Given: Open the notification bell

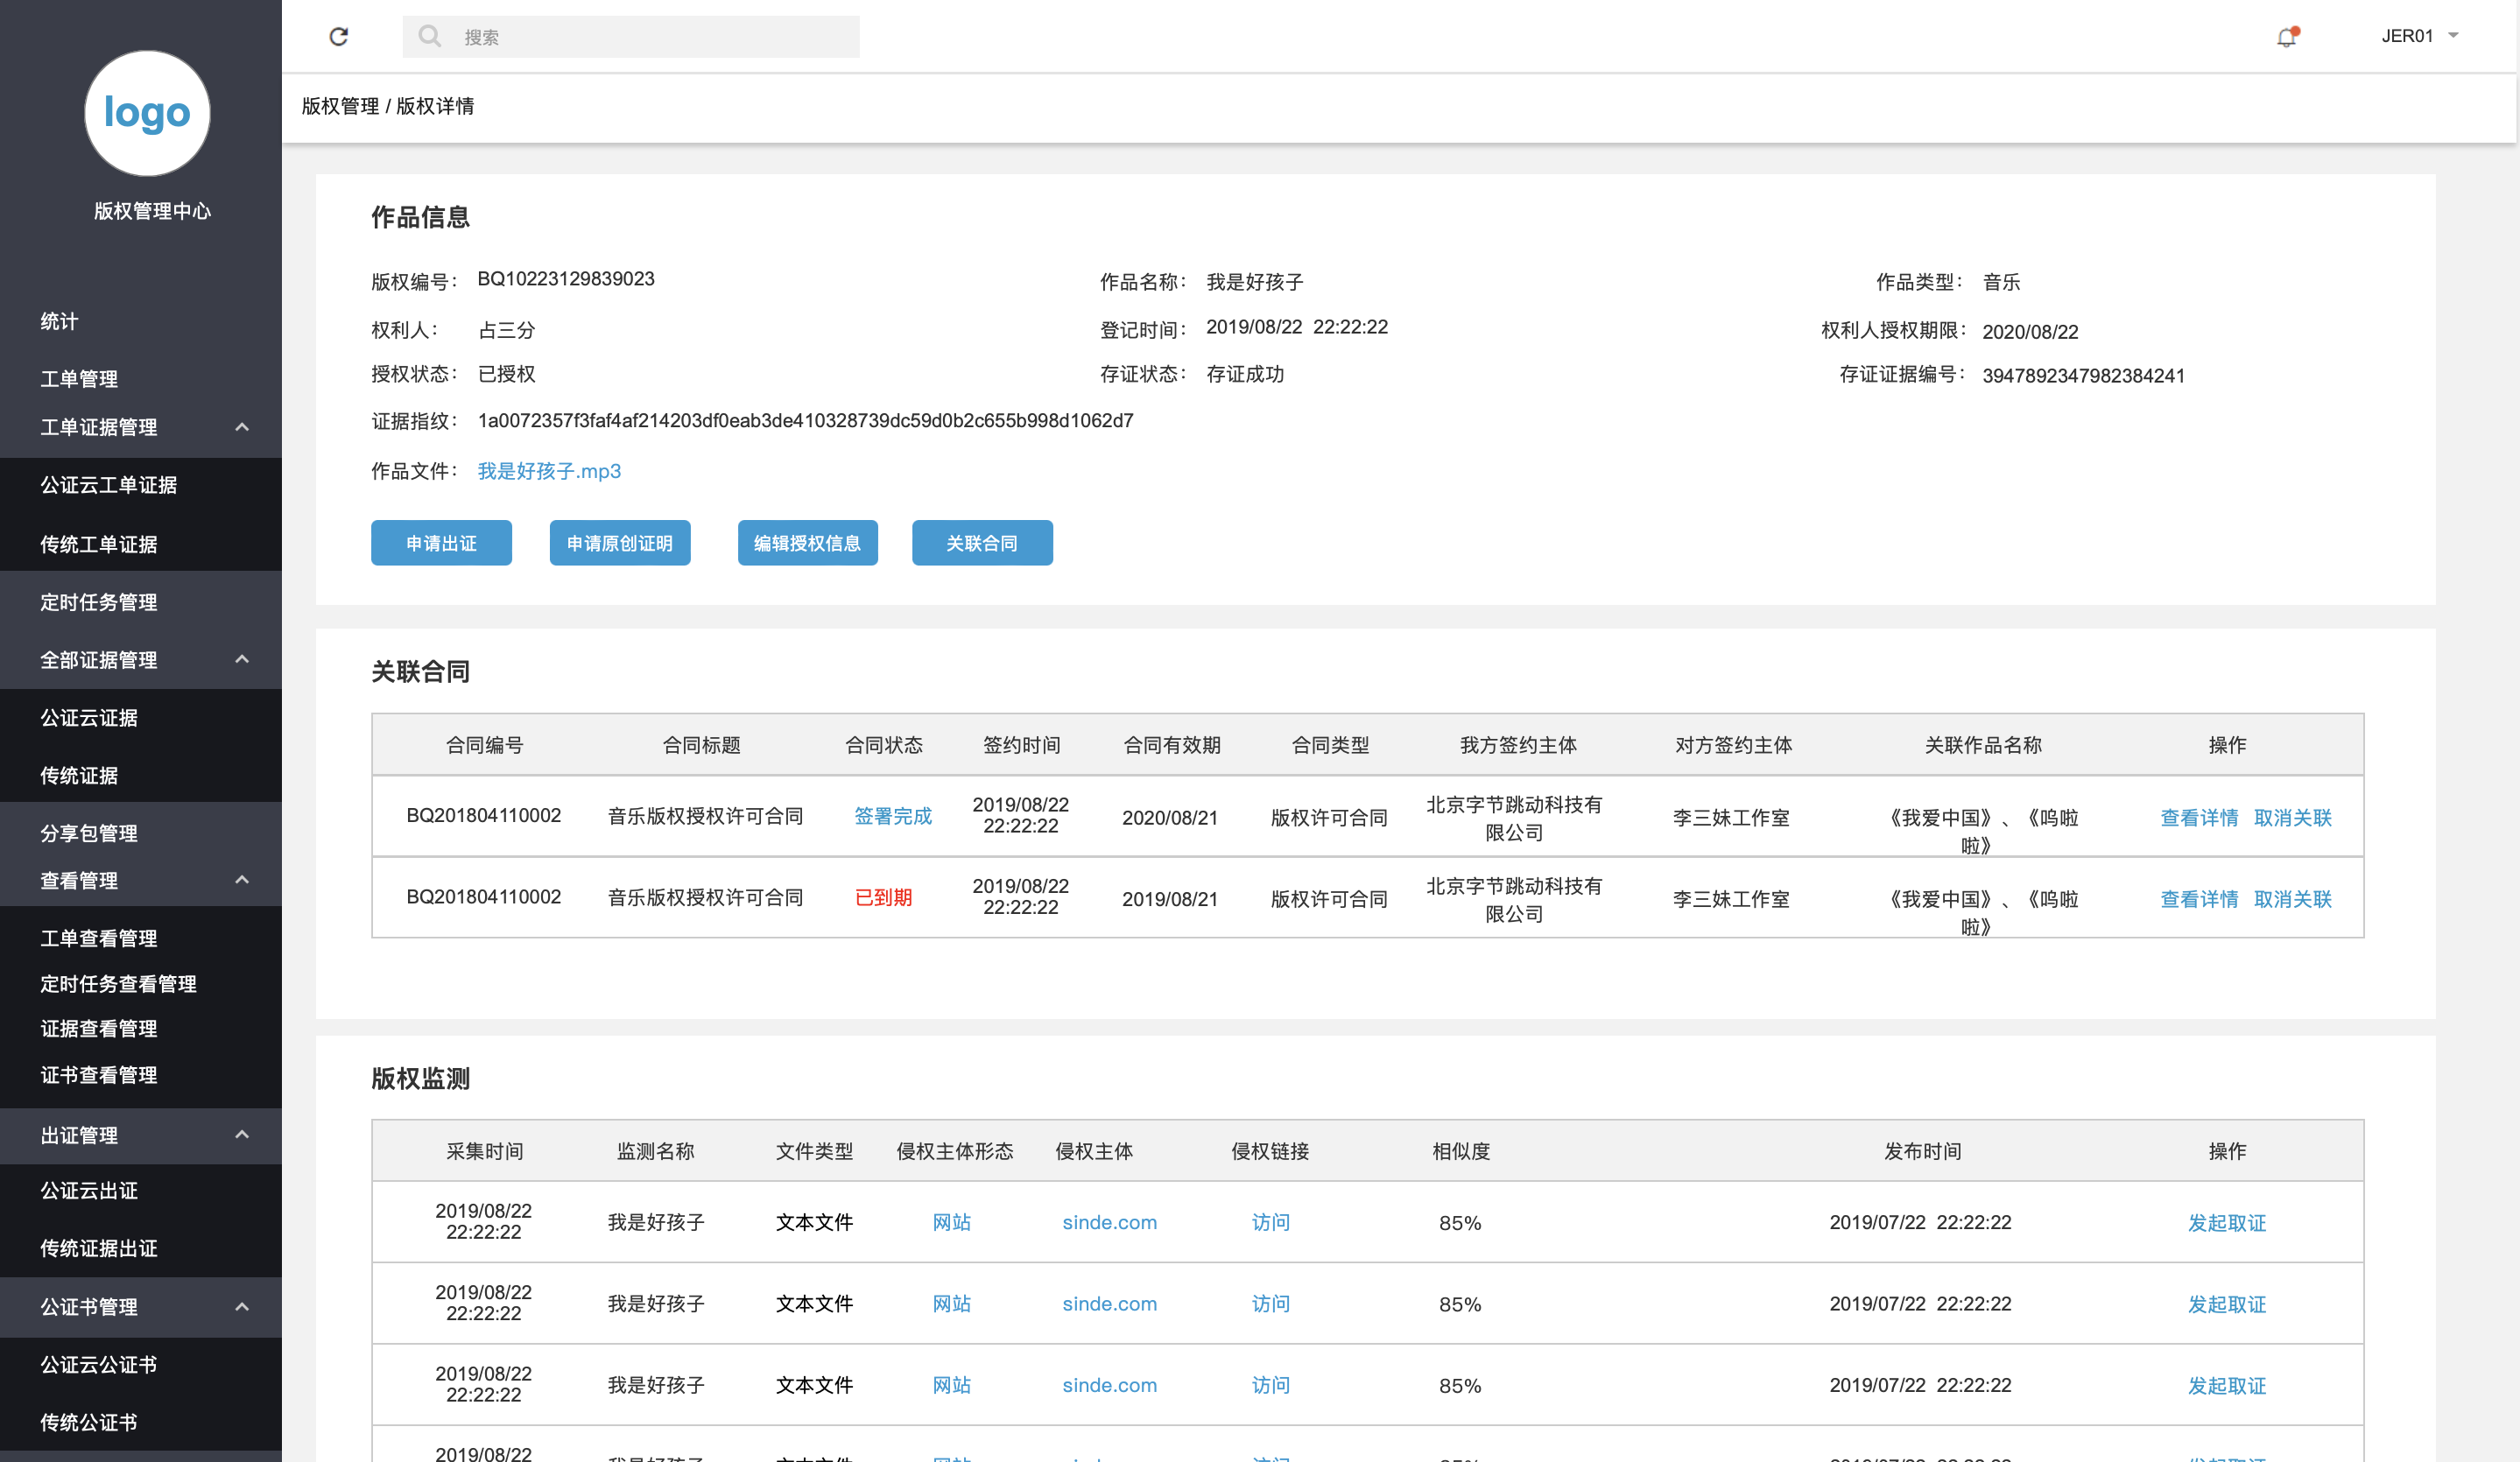Looking at the screenshot, I should [2287, 37].
